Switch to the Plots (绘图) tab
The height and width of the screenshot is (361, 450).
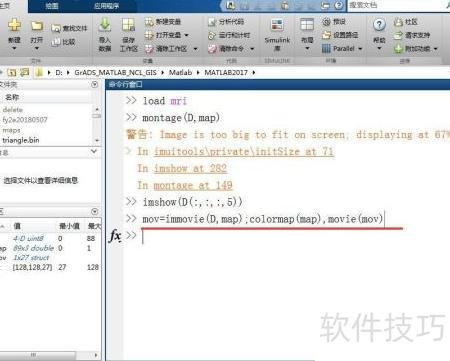click(x=52, y=6)
